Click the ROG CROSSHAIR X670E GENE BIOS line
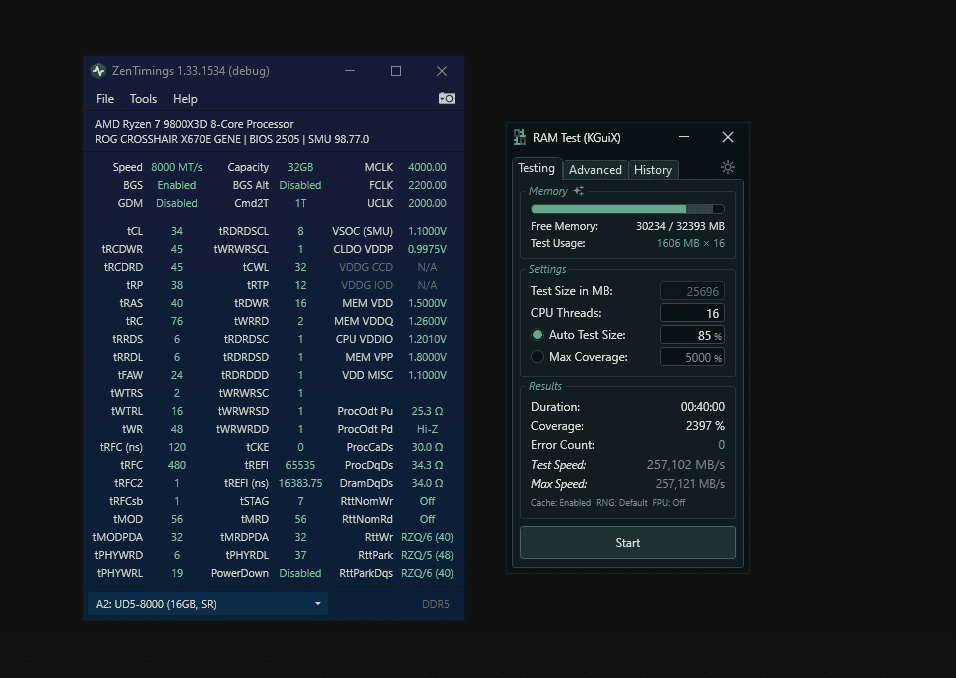 coord(232,139)
